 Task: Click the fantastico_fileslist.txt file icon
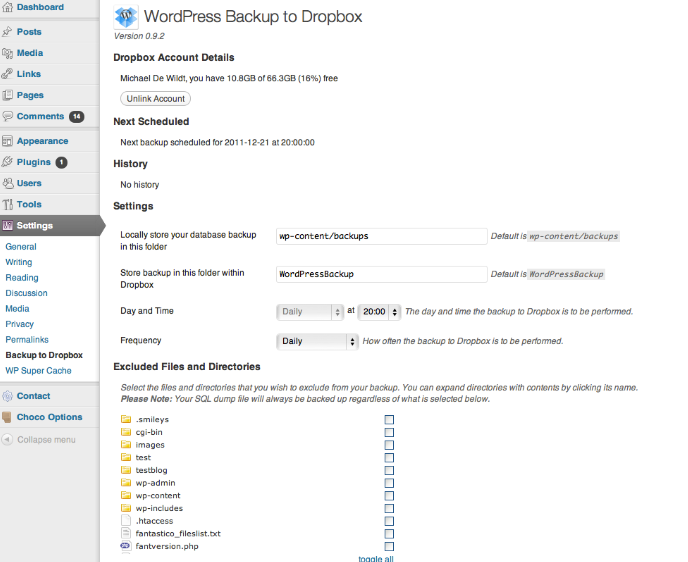click(126, 533)
